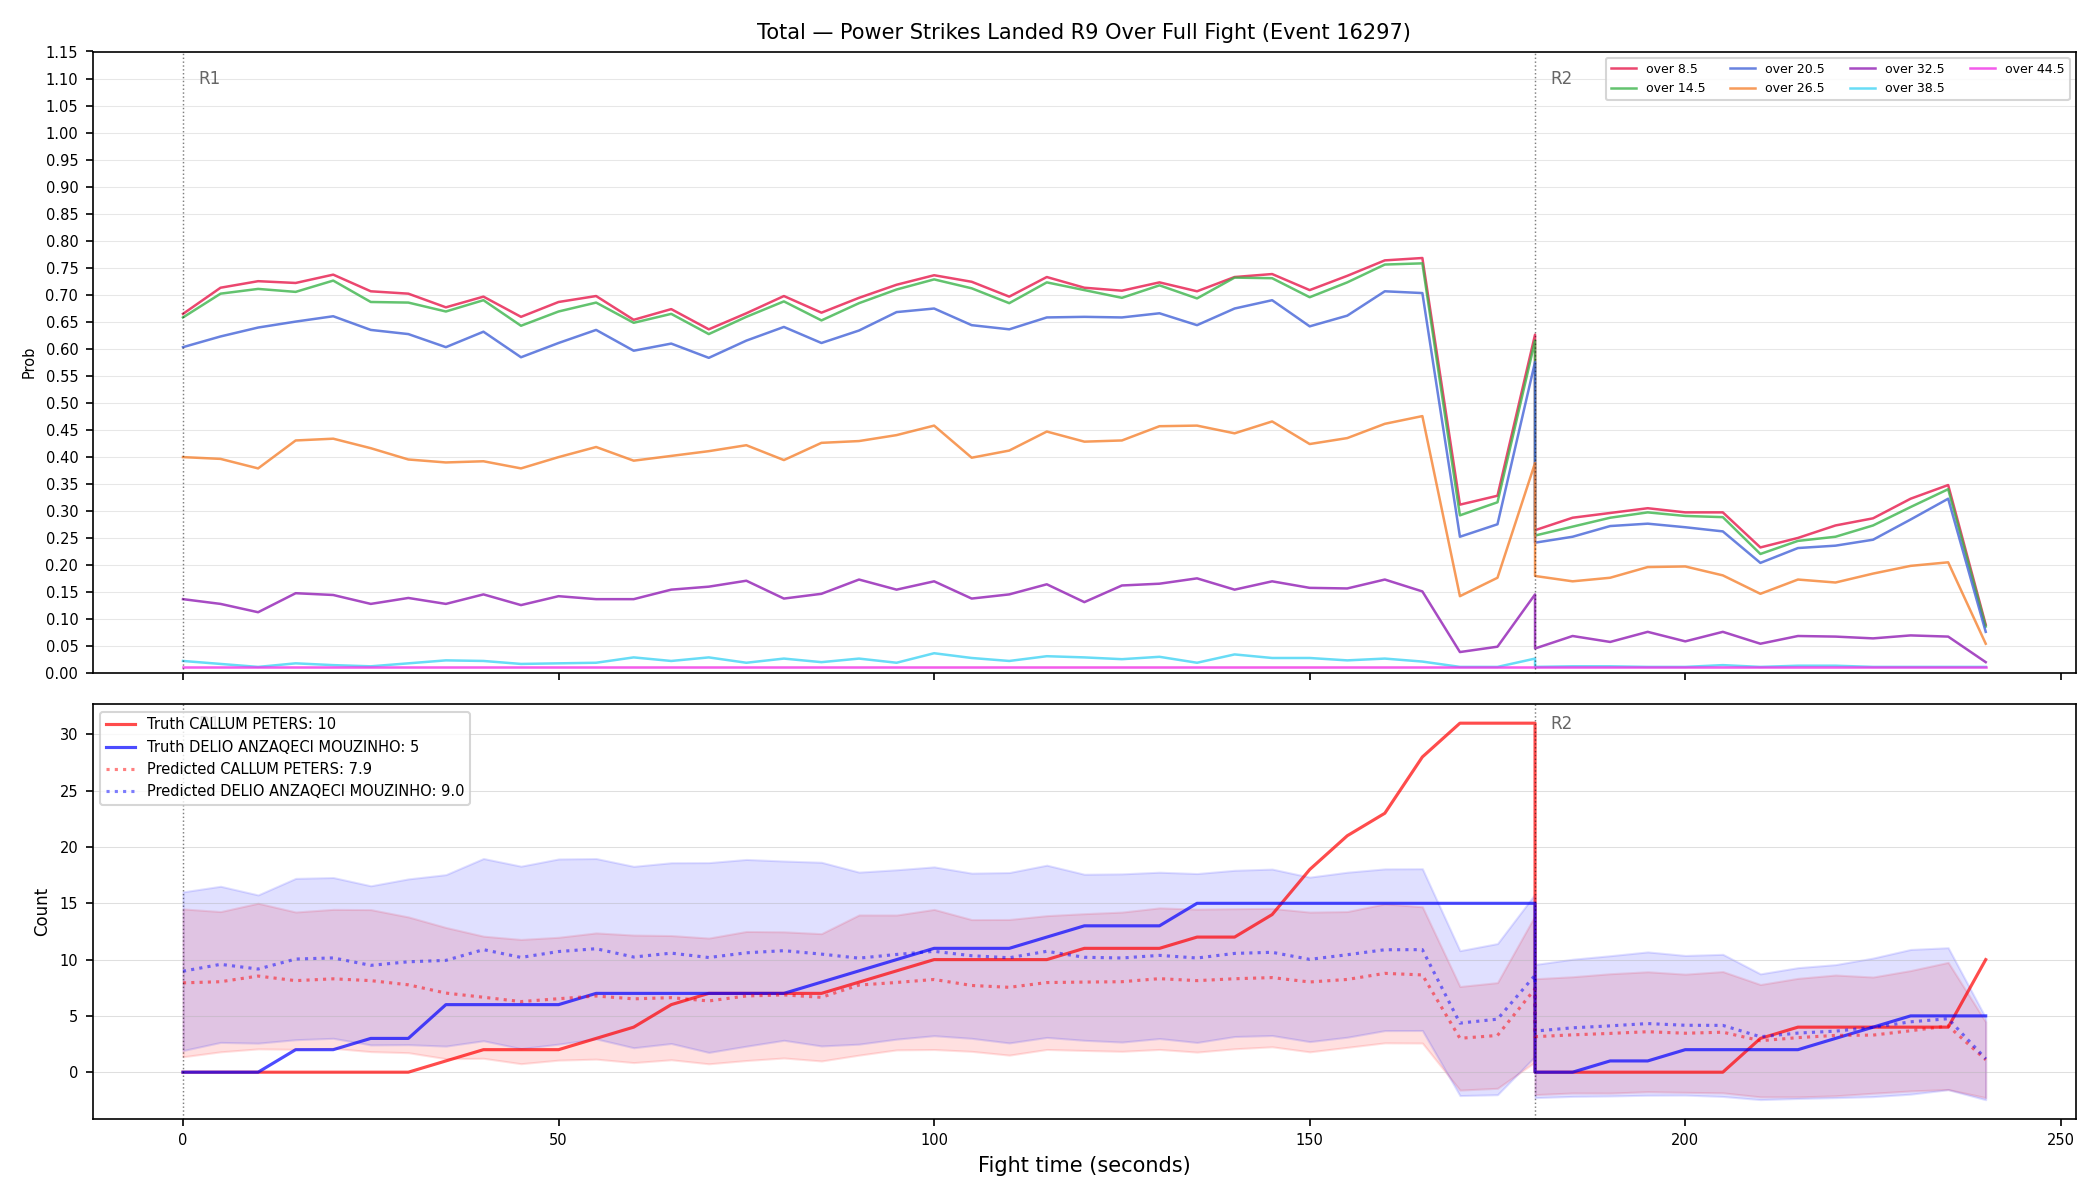The height and width of the screenshot is (1200, 2100).
Task: Pick the "over 32.5" legend label
Action: pyautogui.click(x=1914, y=69)
